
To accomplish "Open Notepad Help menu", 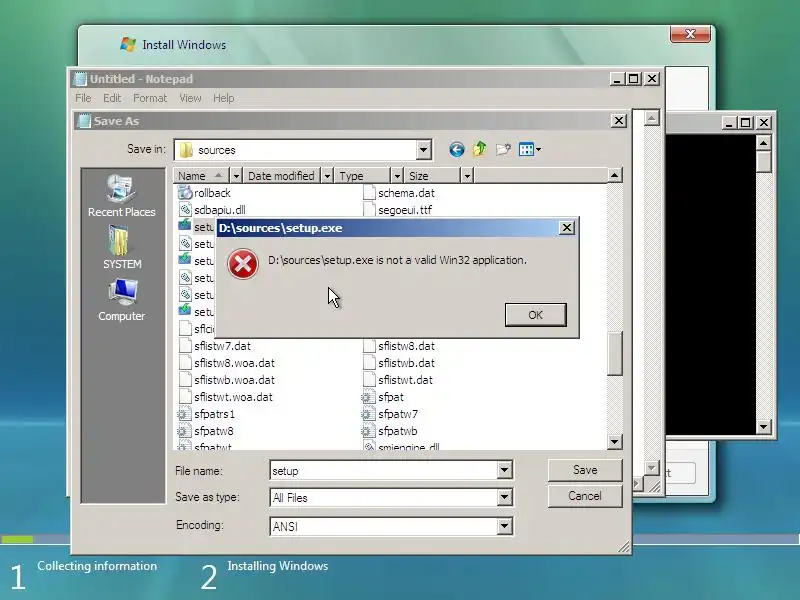I will tap(223, 98).
